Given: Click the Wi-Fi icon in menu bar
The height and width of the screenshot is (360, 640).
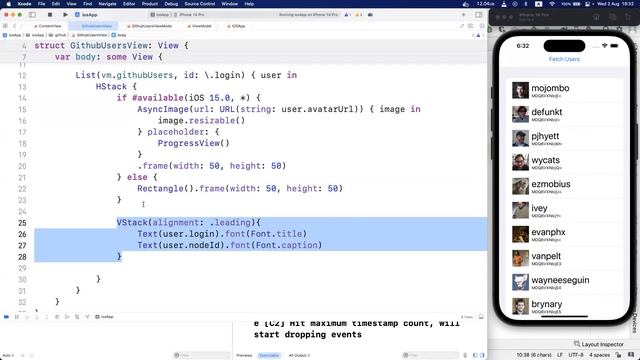Looking at the screenshot, I should point(552,4).
